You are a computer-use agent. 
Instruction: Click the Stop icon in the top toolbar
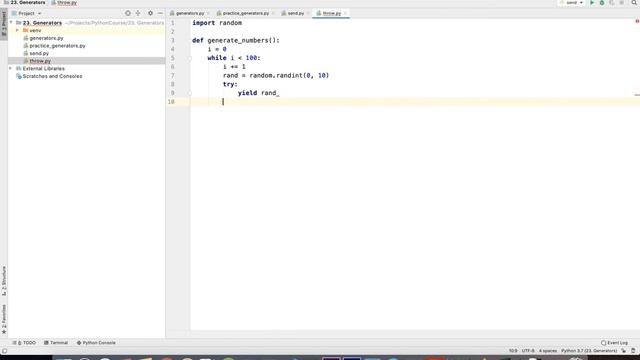coord(621,3)
